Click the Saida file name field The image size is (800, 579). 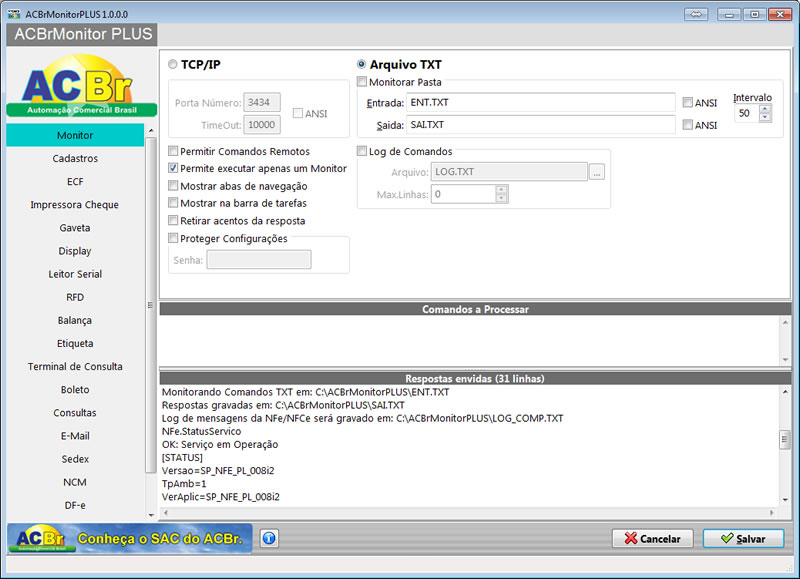pos(540,125)
